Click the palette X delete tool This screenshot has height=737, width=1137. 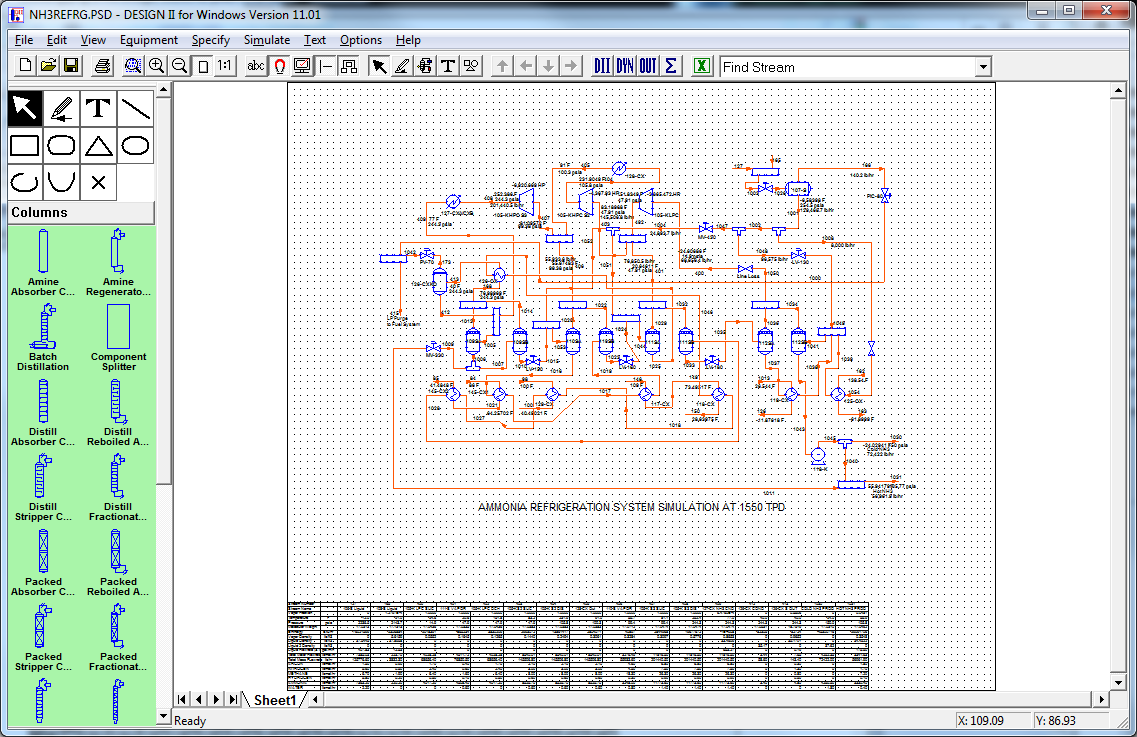point(99,182)
